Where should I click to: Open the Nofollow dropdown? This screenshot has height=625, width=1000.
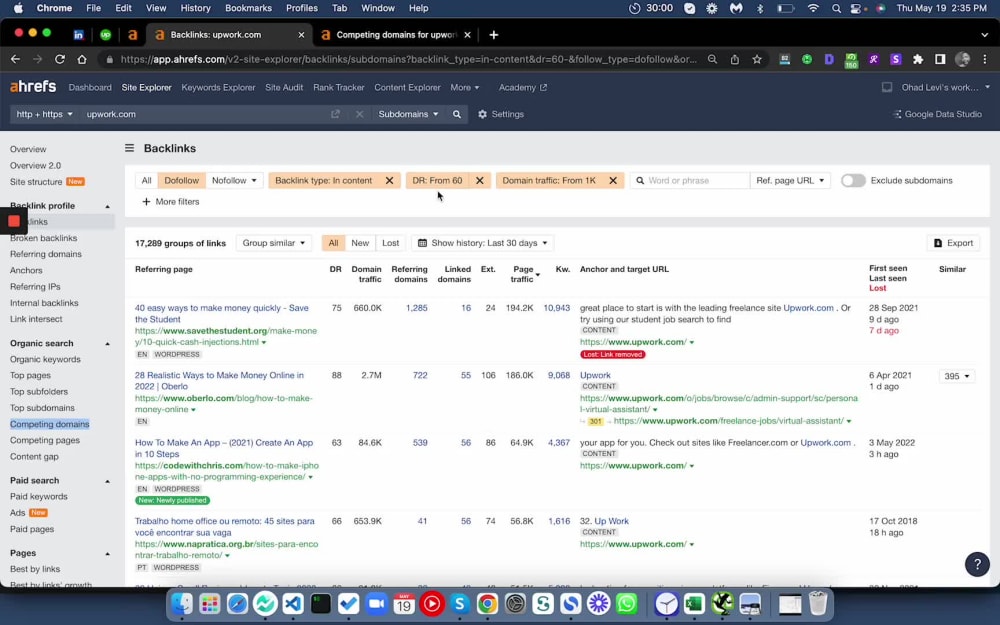click(234, 180)
